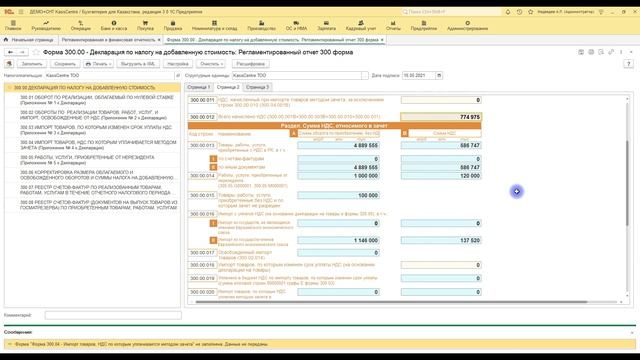Select 300.03 ИМПОРТ ТОВАРОВ tree item

[x=96, y=130]
